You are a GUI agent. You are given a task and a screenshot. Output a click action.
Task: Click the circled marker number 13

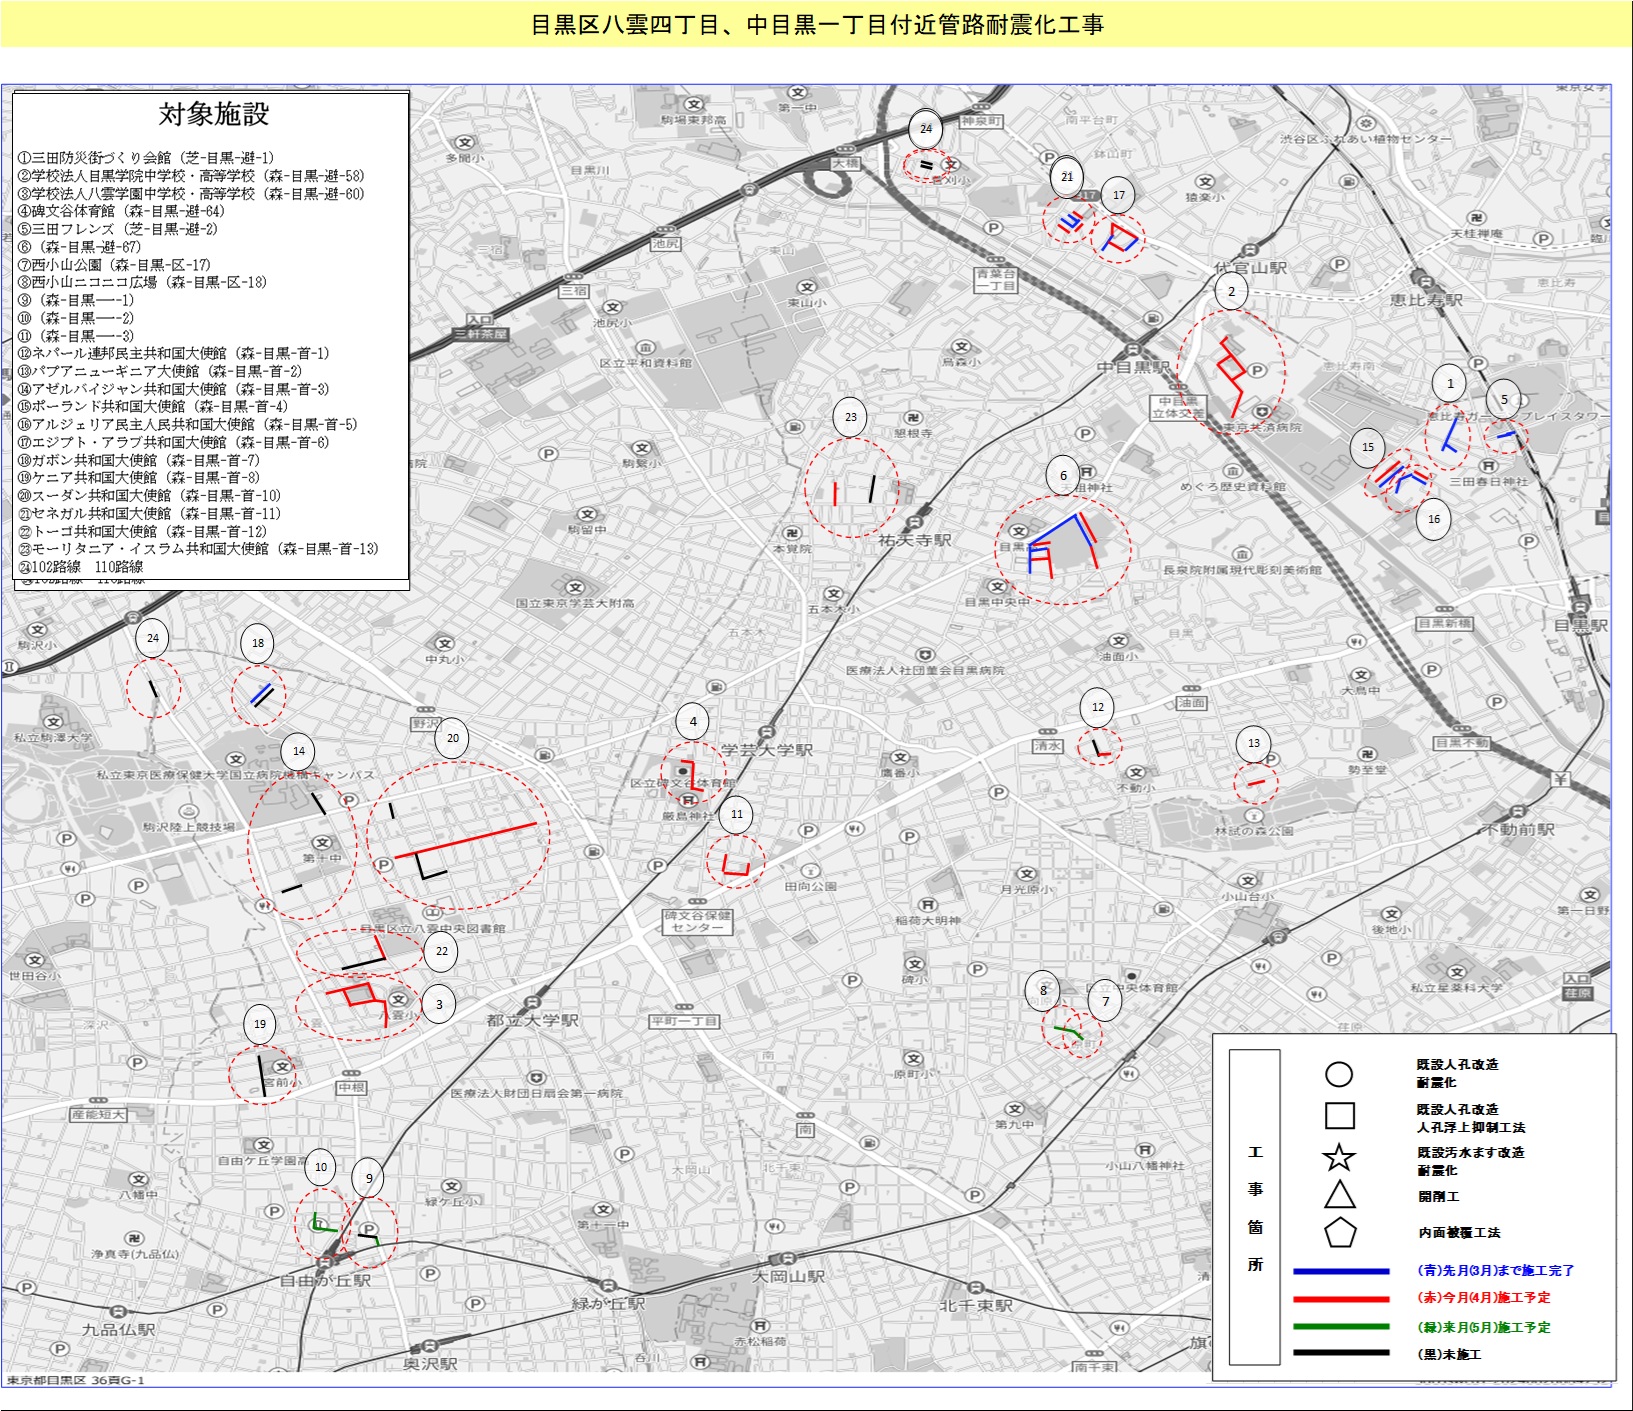click(x=1254, y=743)
